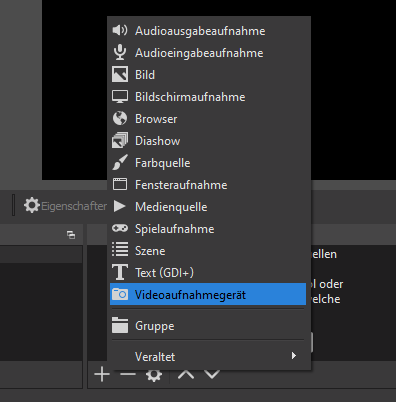The width and height of the screenshot is (396, 402).
Task: Open the Veraltet submenu
Action: [x=208, y=356]
